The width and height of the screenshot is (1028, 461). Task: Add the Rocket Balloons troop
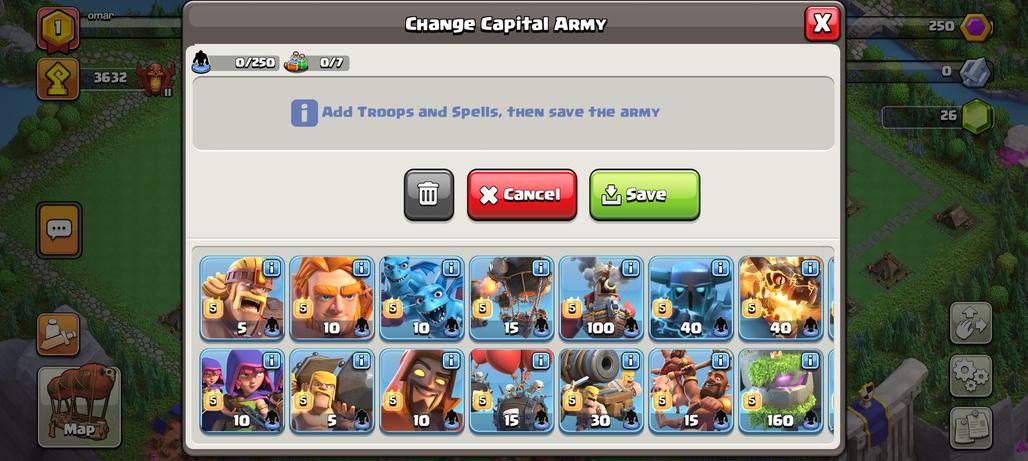(511, 298)
